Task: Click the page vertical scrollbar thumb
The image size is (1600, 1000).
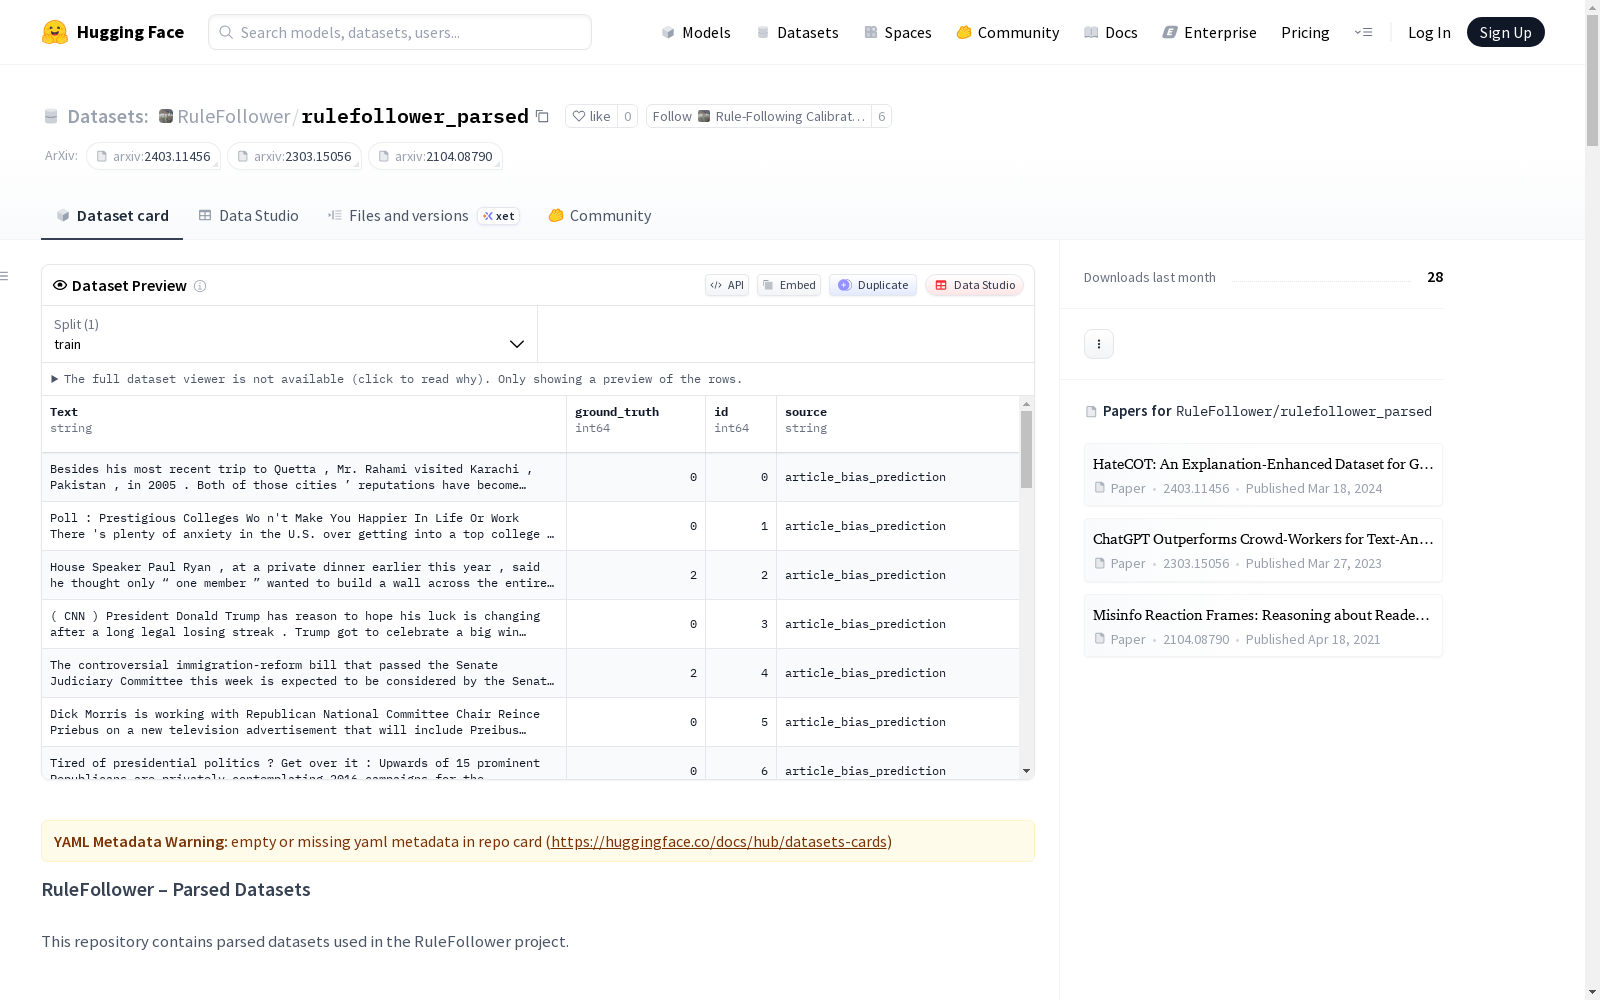Action: (1592, 80)
